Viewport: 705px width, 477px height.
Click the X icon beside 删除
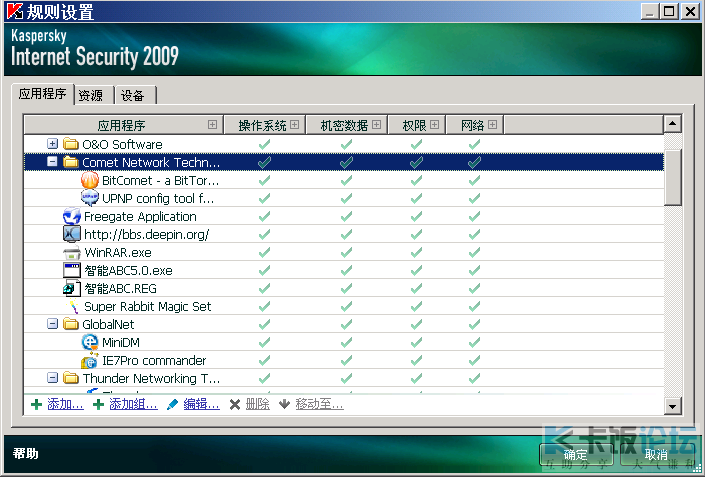235,405
